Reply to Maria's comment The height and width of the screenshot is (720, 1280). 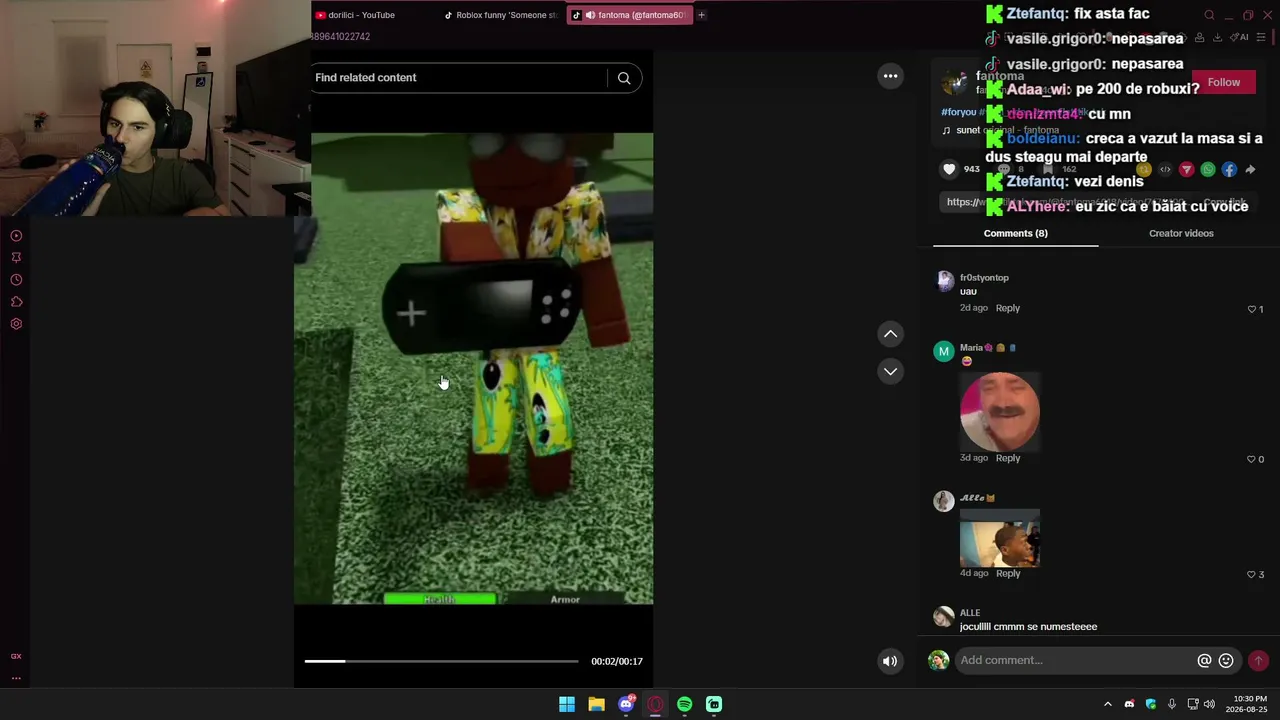click(1007, 458)
